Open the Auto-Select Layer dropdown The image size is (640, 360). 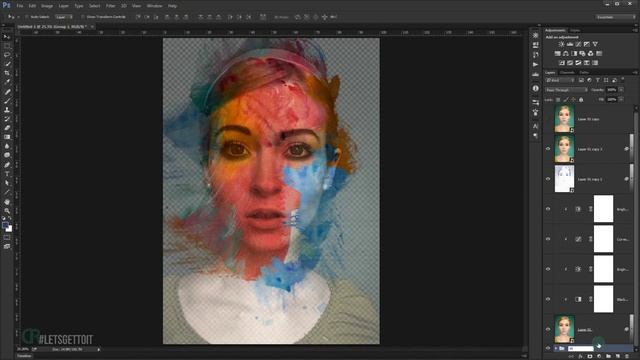pyautogui.click(x=64, y=17)
